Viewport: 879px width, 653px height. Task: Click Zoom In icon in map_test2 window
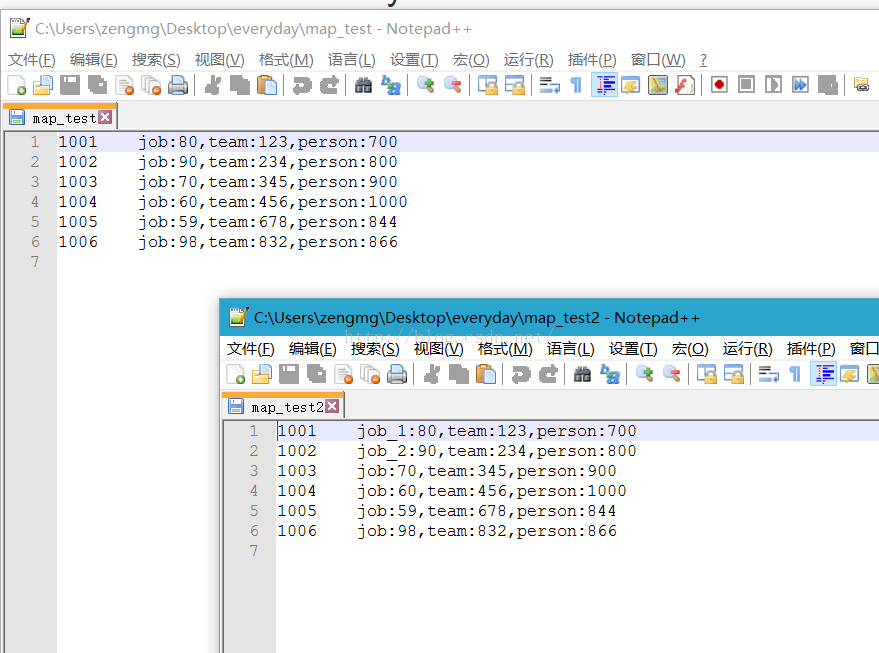(645, 374)
